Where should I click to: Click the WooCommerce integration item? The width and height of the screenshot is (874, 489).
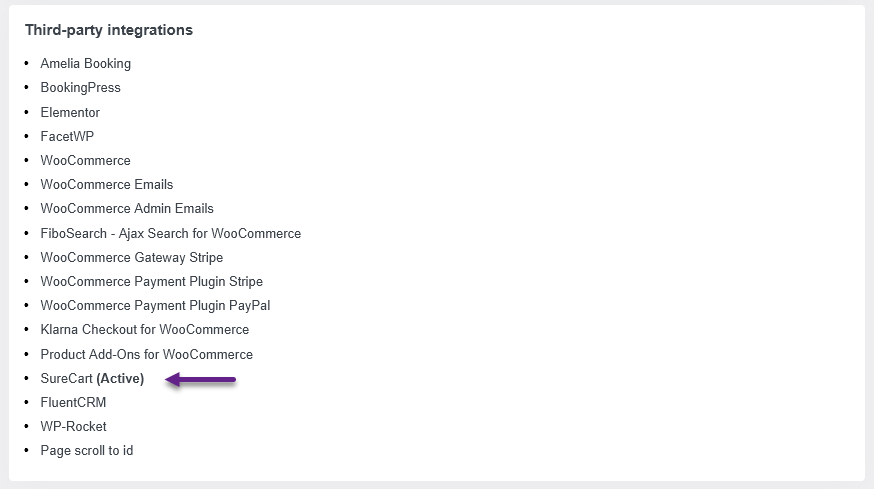(85, 160)
